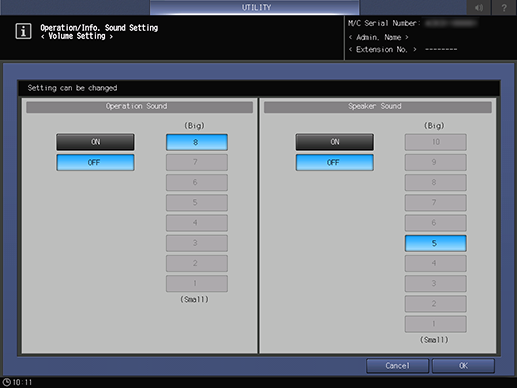Click the information icon beside Operation/Info. Sound Setting
Image resolution: width=517 pixels, height=388 pixels.
pos(23,31)
